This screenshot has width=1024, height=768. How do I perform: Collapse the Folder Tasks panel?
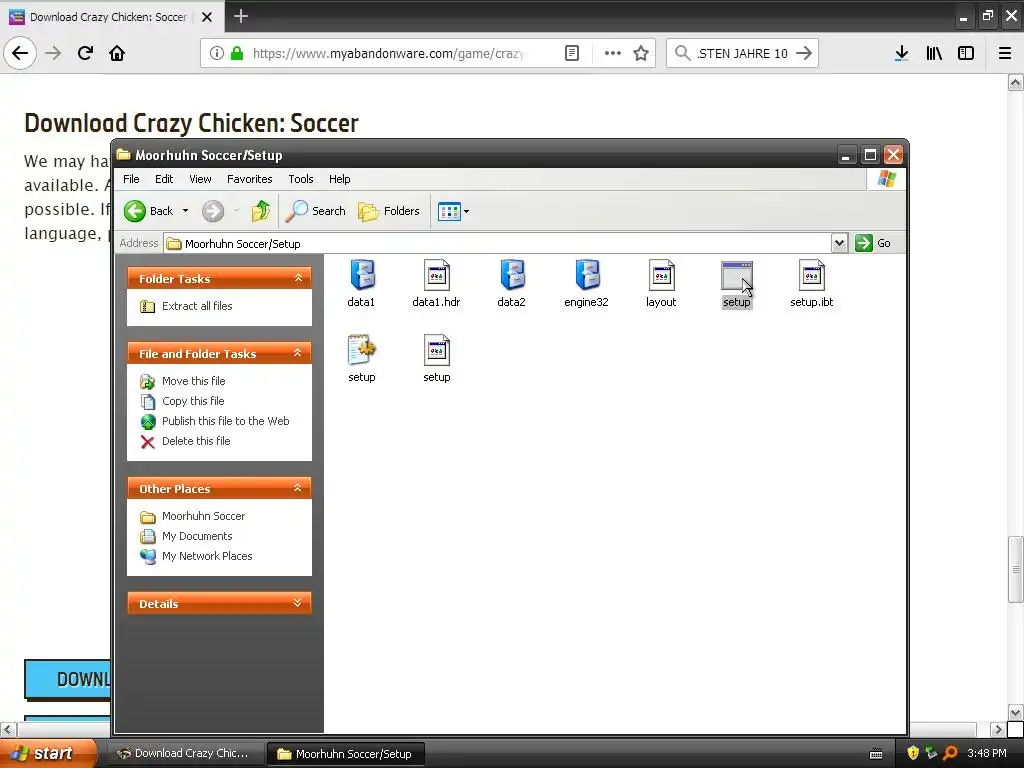coord(298,278)
